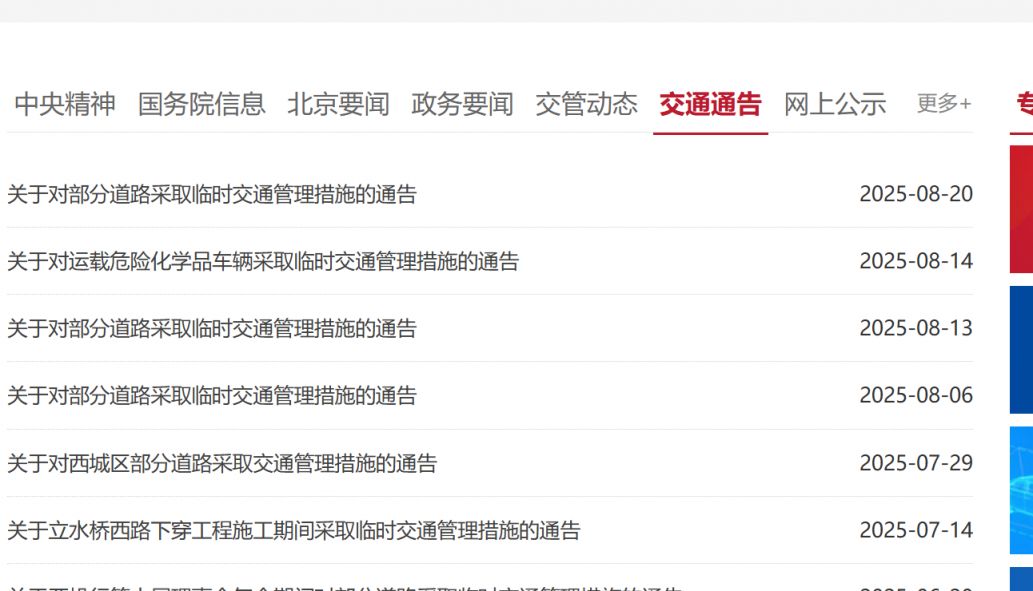1033x591 pixels.
Task: Open the 部分道路 notice dated 2025-08-13
Action: point(212,328)
